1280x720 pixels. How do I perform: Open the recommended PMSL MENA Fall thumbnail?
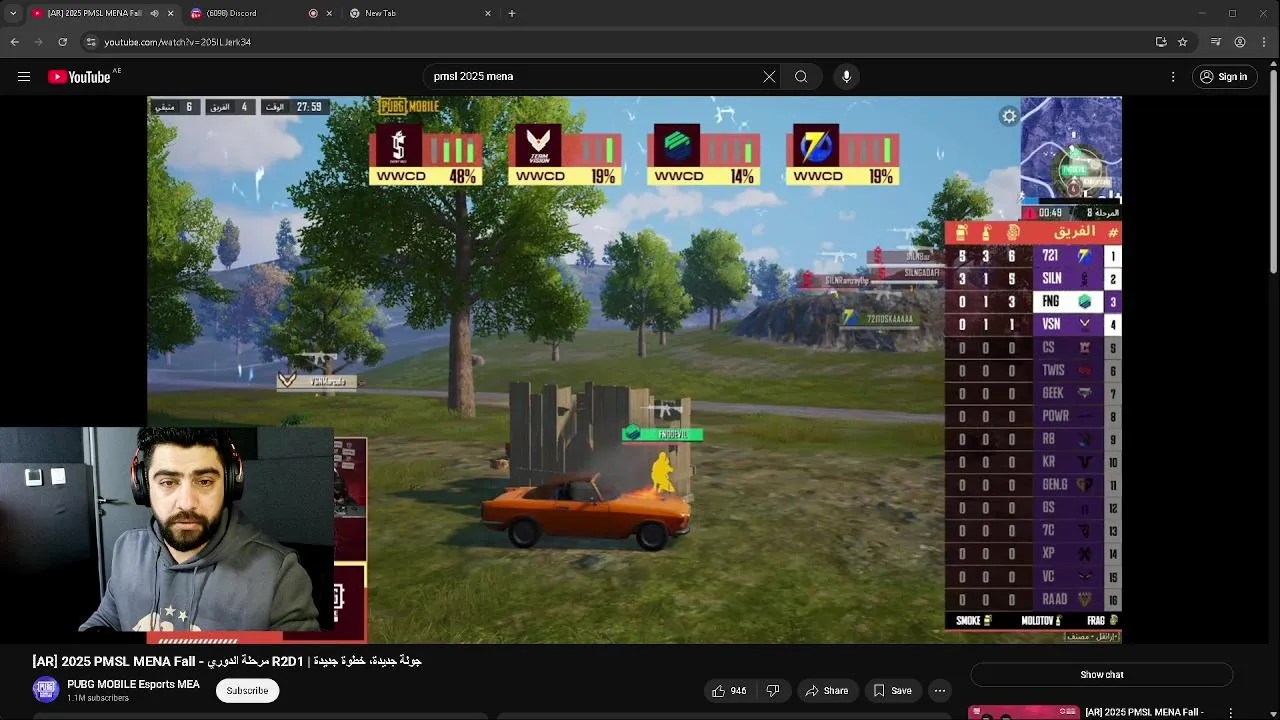point(1022,713)
